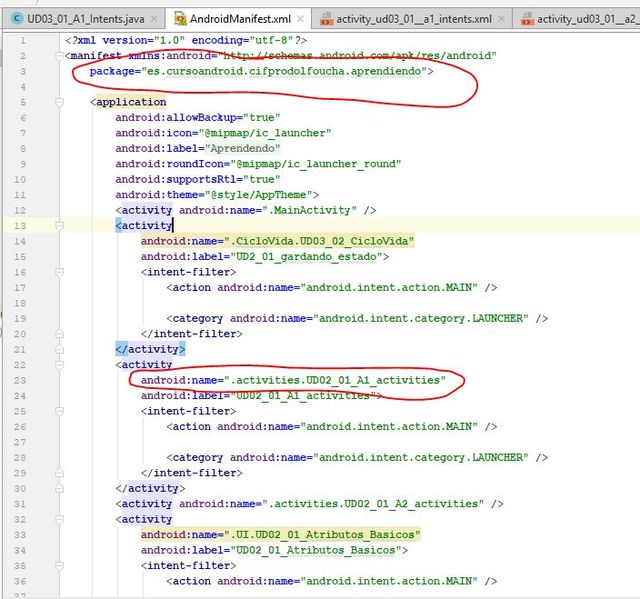Collapse the application tag fold marker on line 5
The width and height of the screenshot is (640, 599).
59,102
